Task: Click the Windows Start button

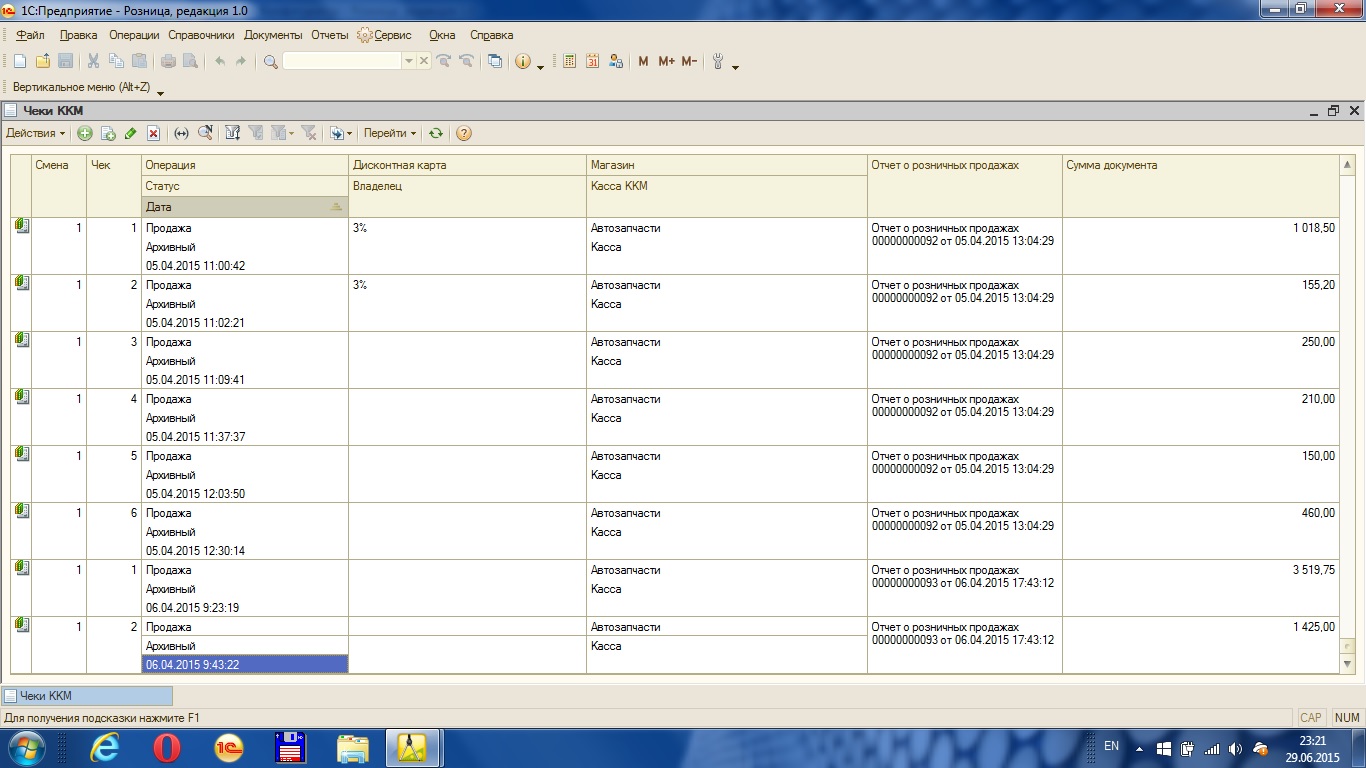Action: [x=27, y=748]
